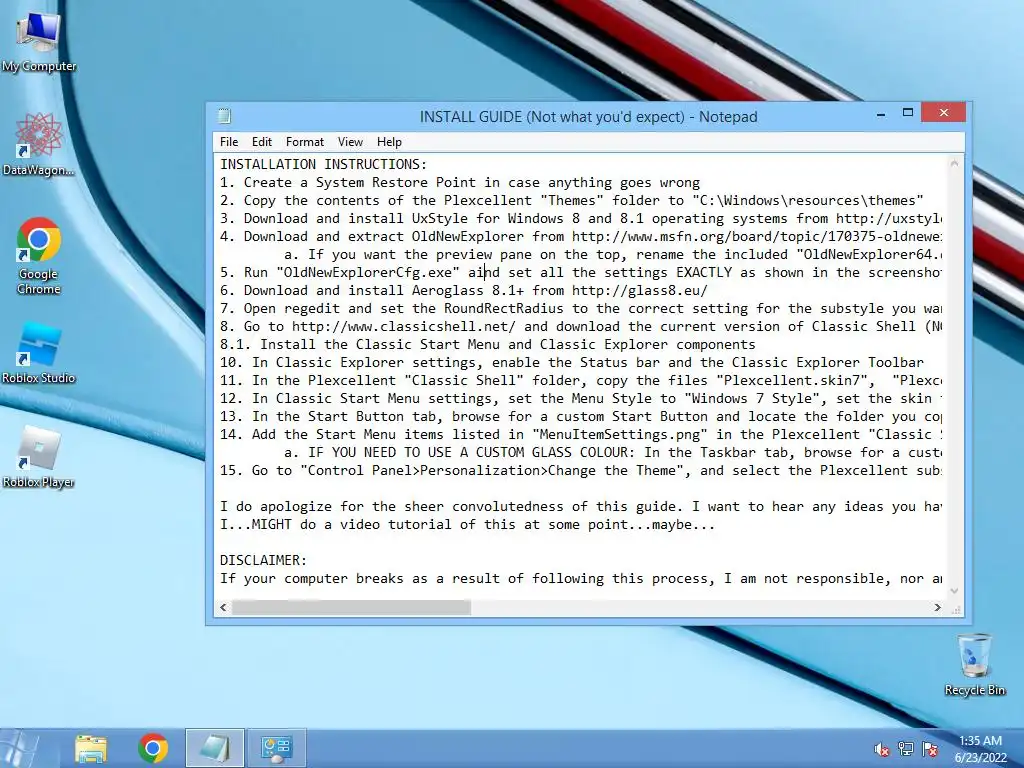
Task: Click the horizontal scrollbar thumb
Action: [x=351, y=607]
